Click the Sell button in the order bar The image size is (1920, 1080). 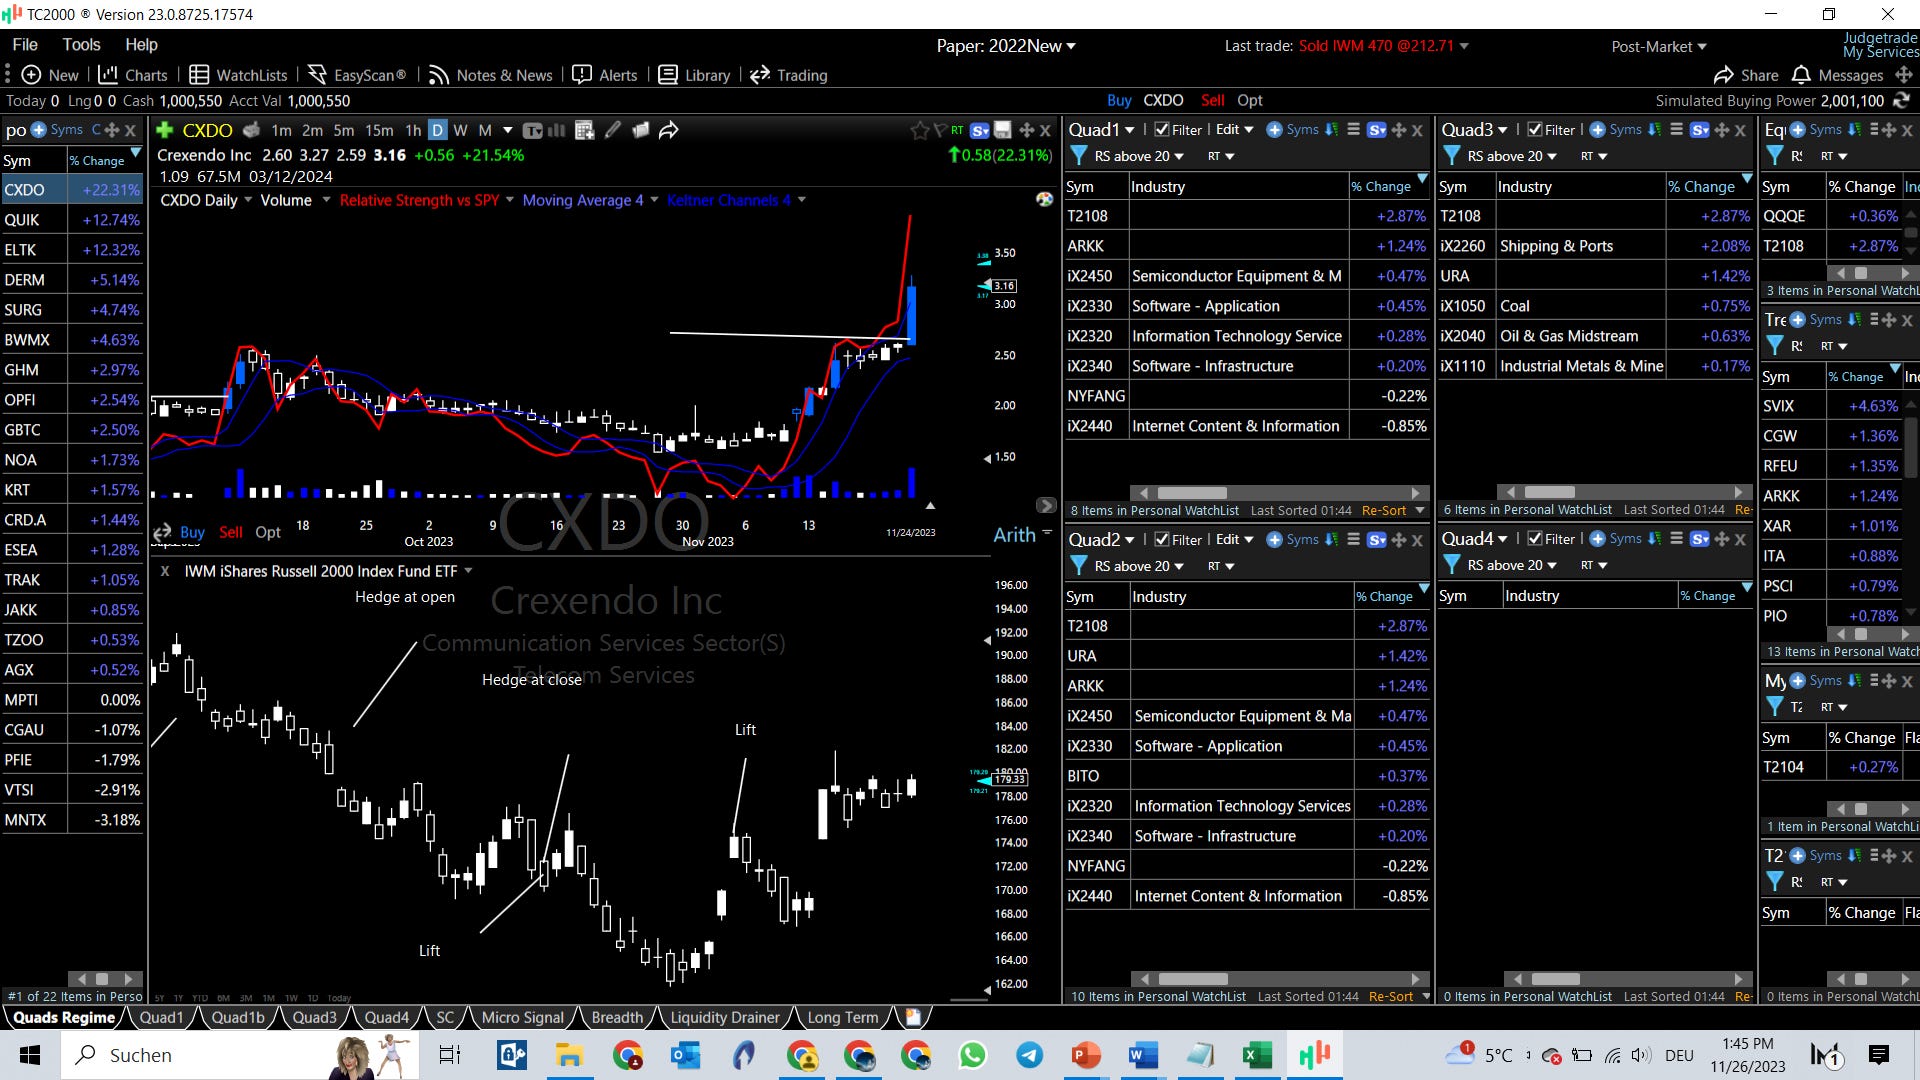[1212, 100]
